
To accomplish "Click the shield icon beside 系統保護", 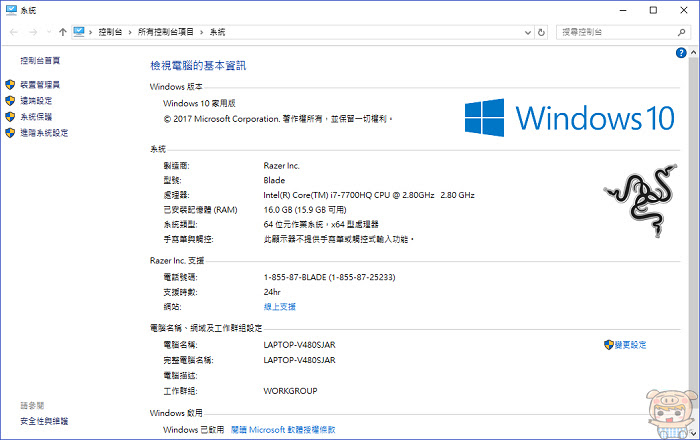I will click(x=10, y=117).
